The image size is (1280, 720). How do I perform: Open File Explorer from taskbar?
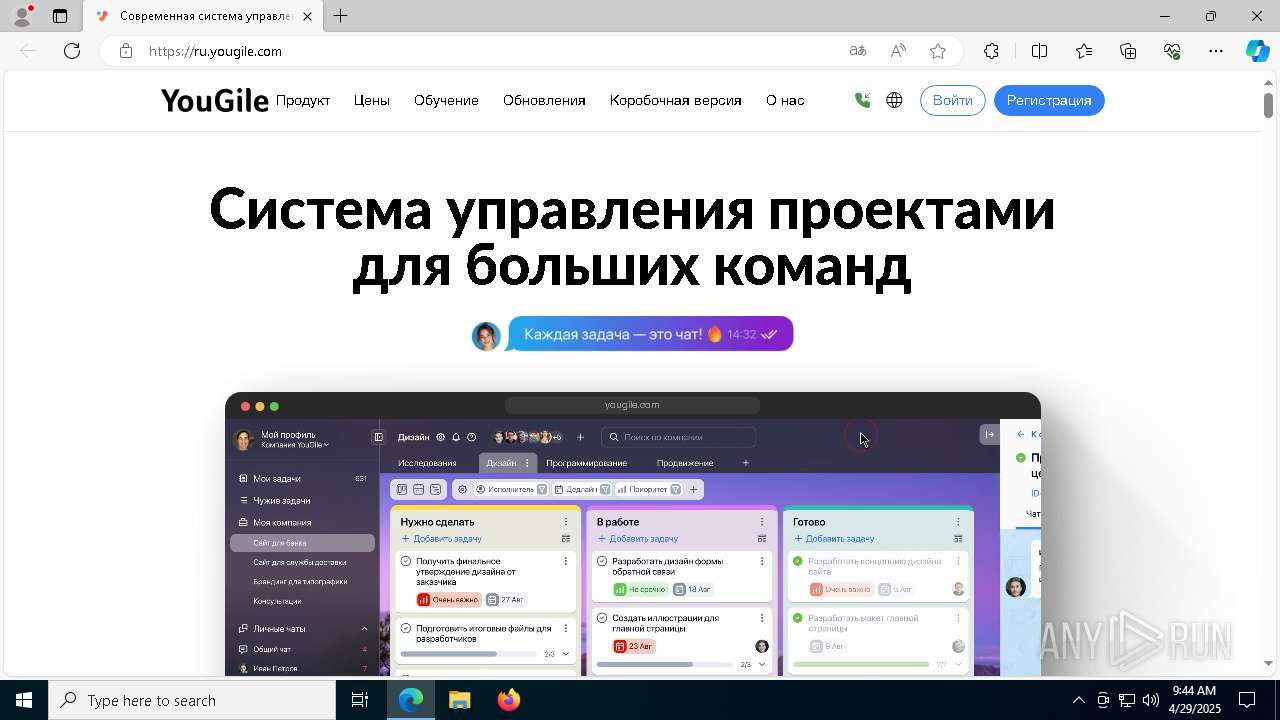(459, 700)
